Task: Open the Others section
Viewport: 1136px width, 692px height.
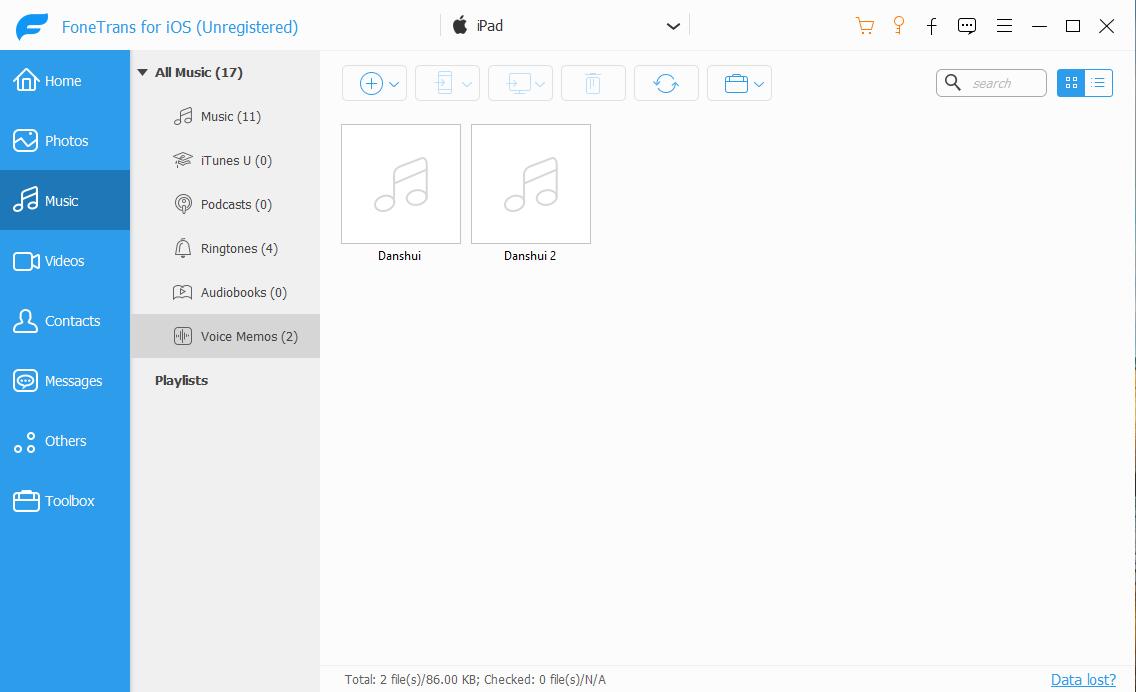Action: click(64, 441)
